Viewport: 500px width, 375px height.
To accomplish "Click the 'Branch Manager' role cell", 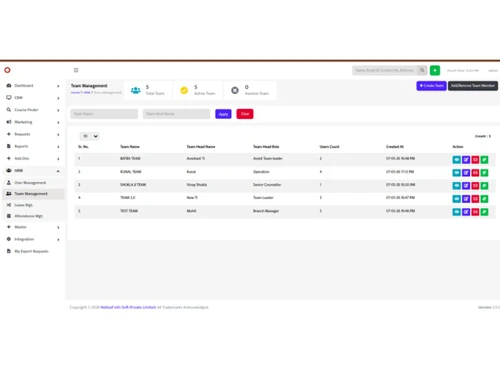I will point(266,211).
